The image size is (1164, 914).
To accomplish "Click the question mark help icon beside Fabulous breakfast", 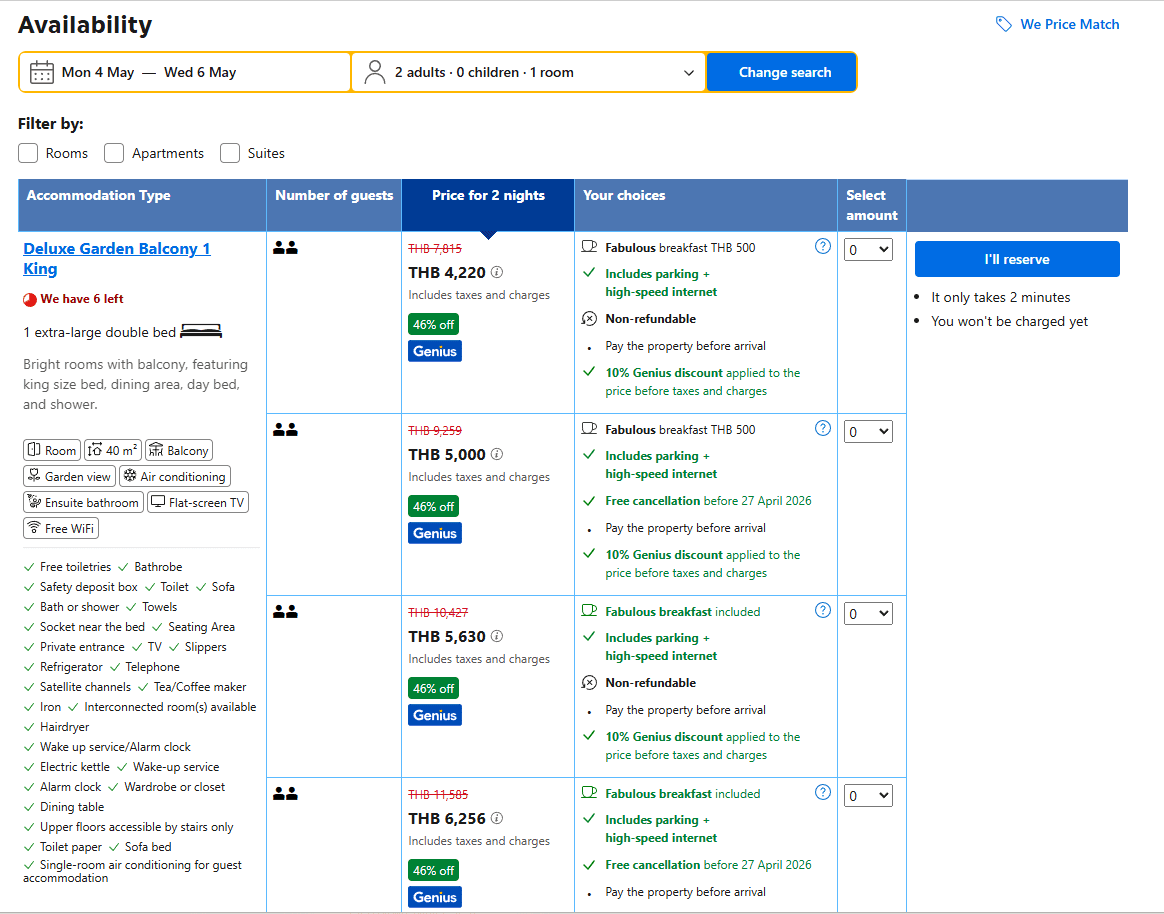I will point(822,246).
